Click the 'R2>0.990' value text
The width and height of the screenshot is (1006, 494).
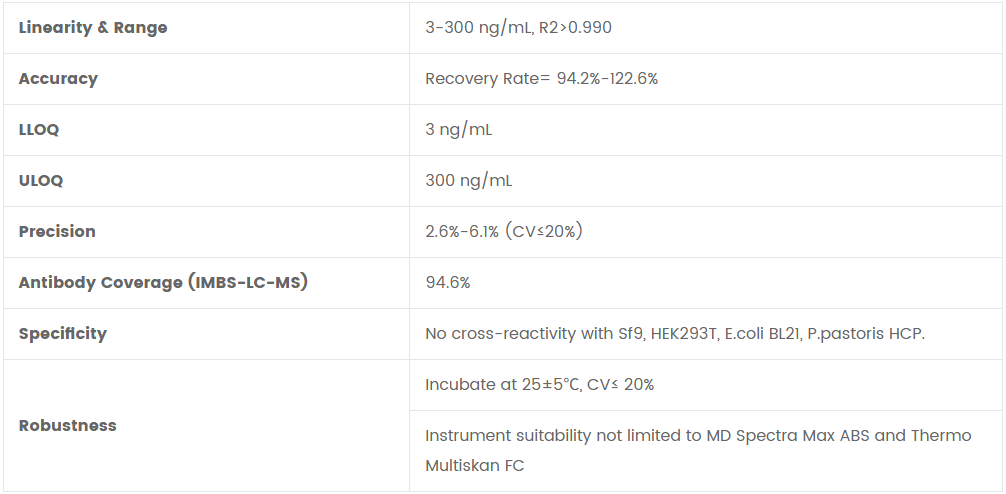coord(574,28)
